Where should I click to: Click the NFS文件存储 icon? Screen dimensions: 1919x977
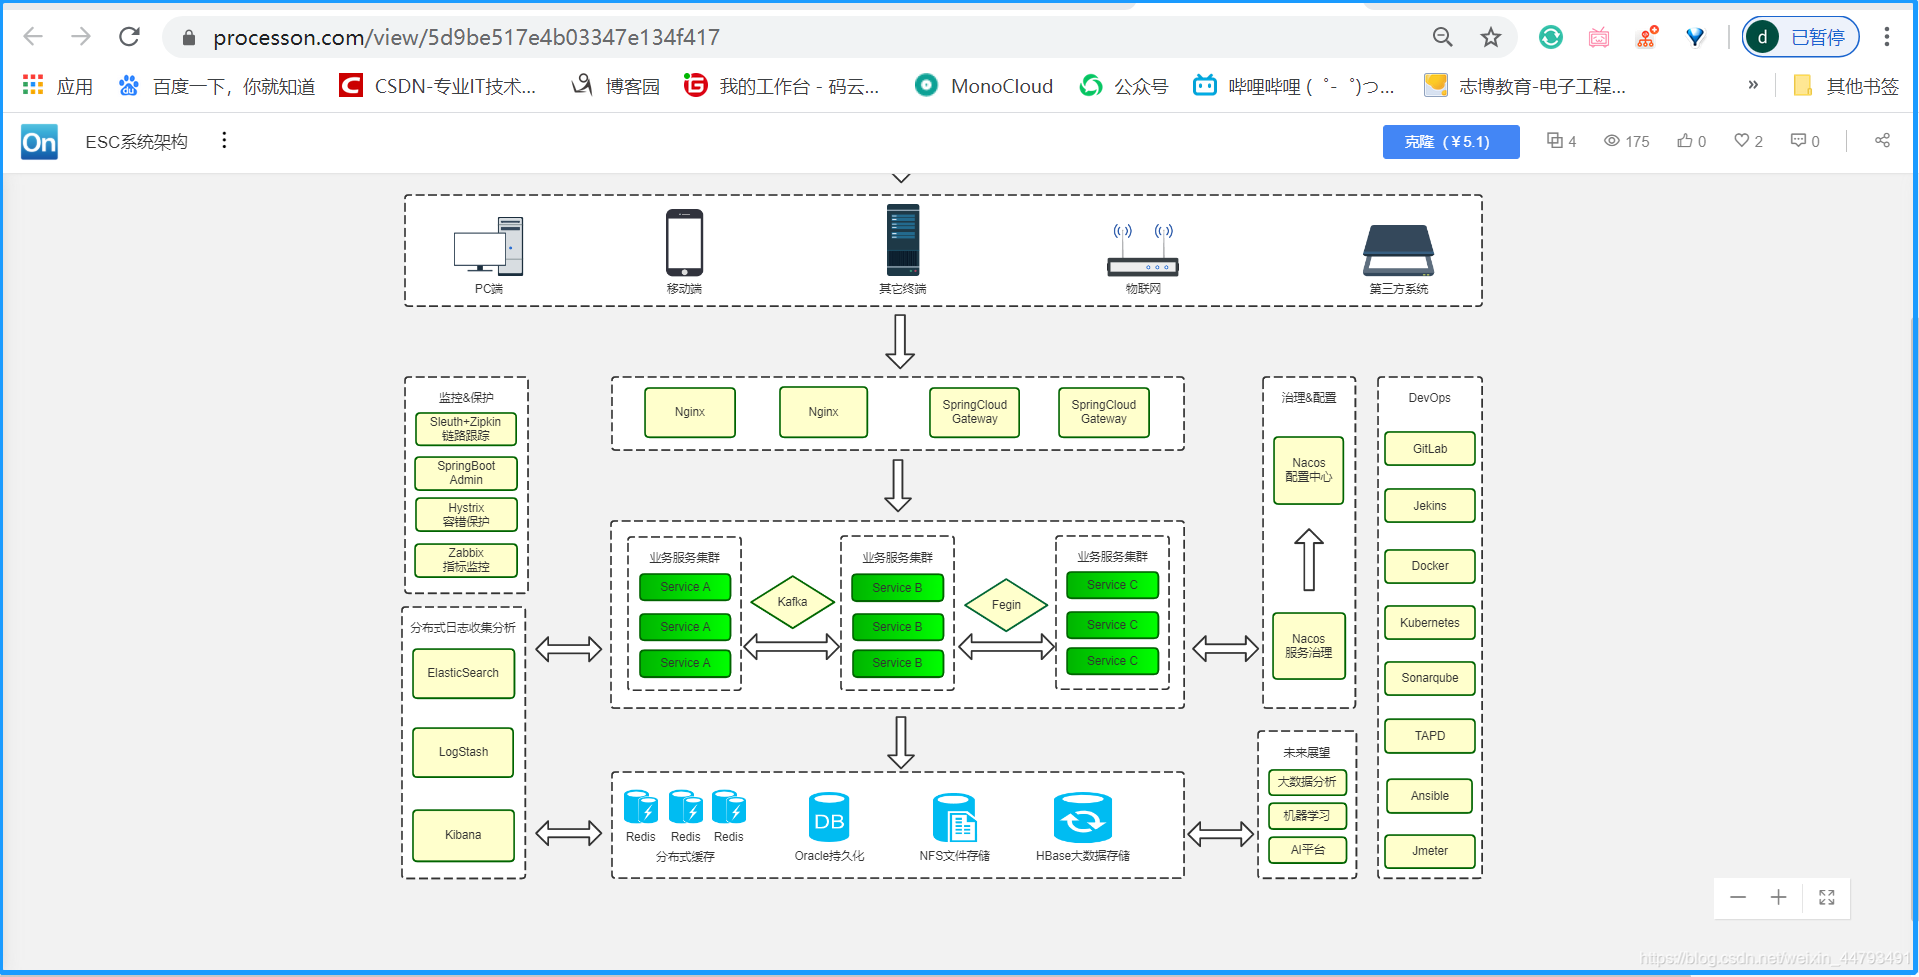[954, 818]
